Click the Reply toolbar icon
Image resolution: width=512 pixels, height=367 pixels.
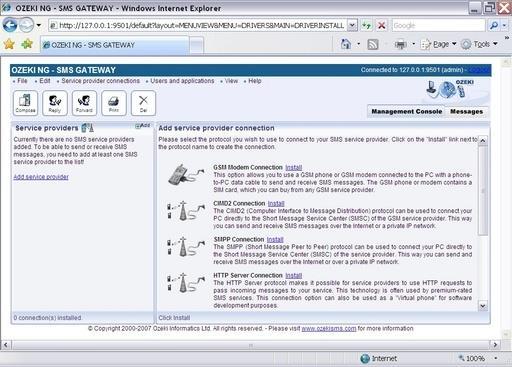click(55, 103)
